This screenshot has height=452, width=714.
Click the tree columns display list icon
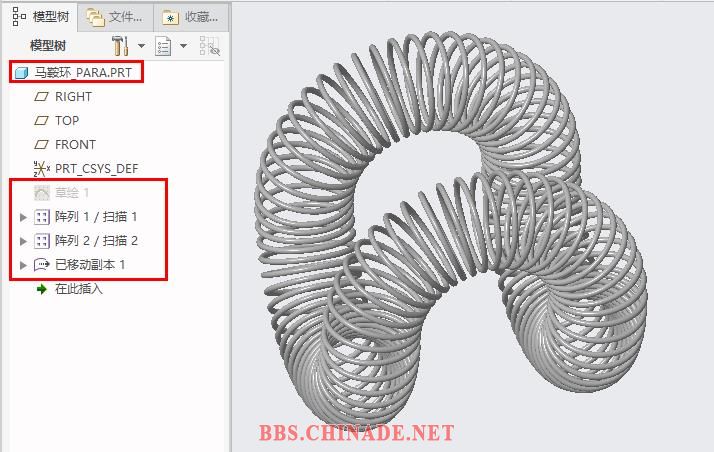(165, 46)
